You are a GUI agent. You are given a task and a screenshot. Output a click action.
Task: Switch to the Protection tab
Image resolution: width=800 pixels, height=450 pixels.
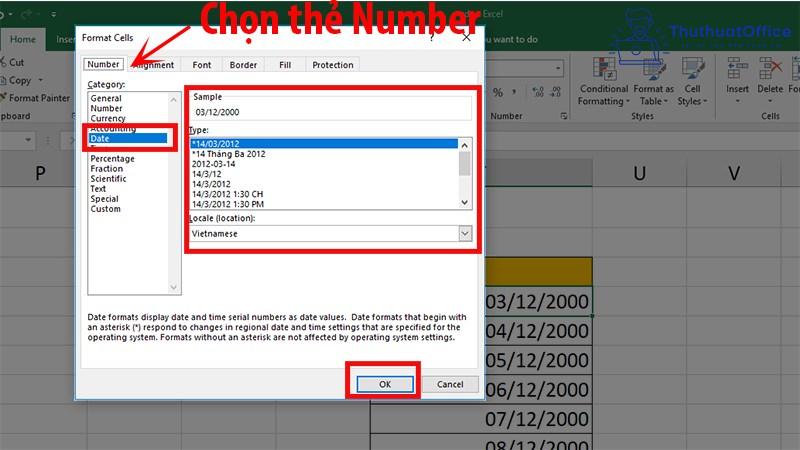tap(333, 65)
